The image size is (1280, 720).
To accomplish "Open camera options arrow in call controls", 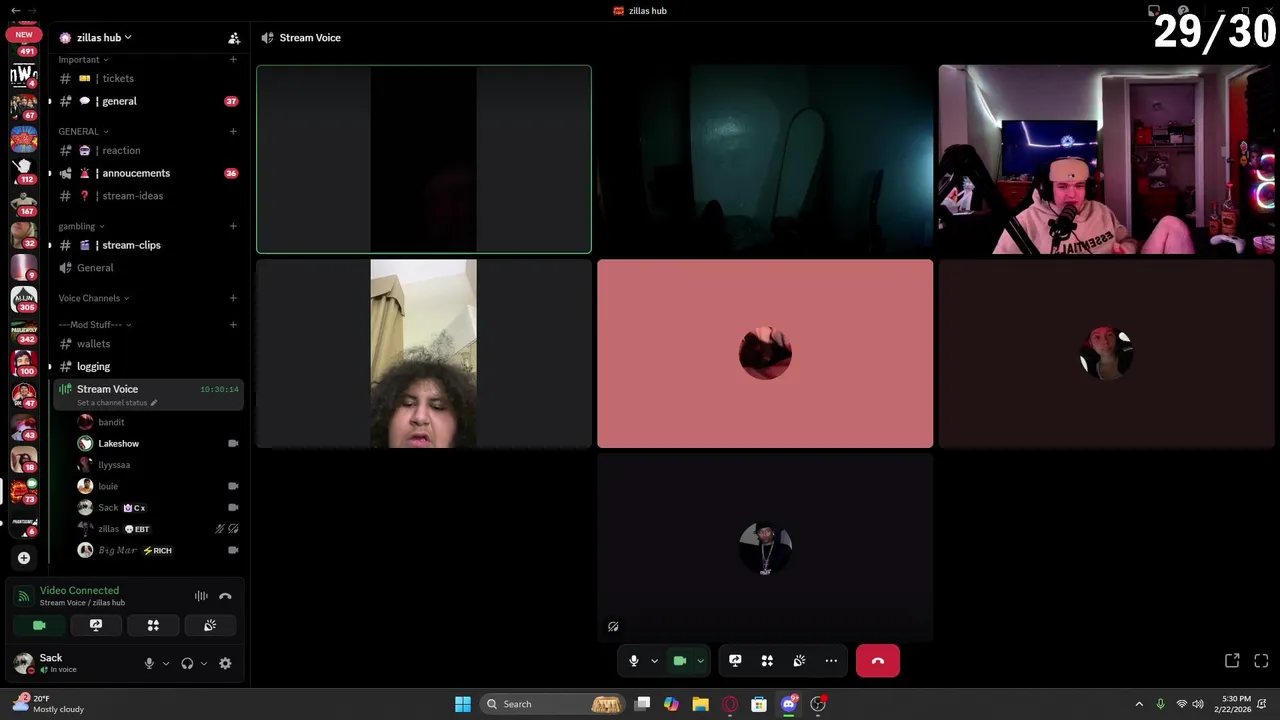I will point(700,661).
